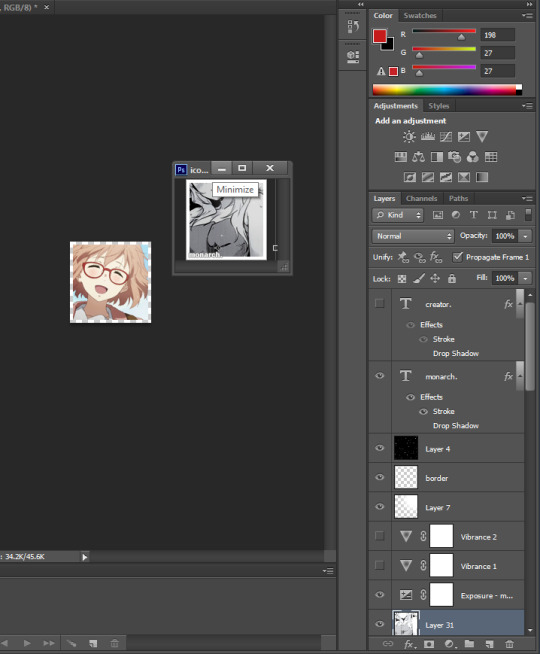
Task: Switch to the Channels tab
Action: [421, 199]
